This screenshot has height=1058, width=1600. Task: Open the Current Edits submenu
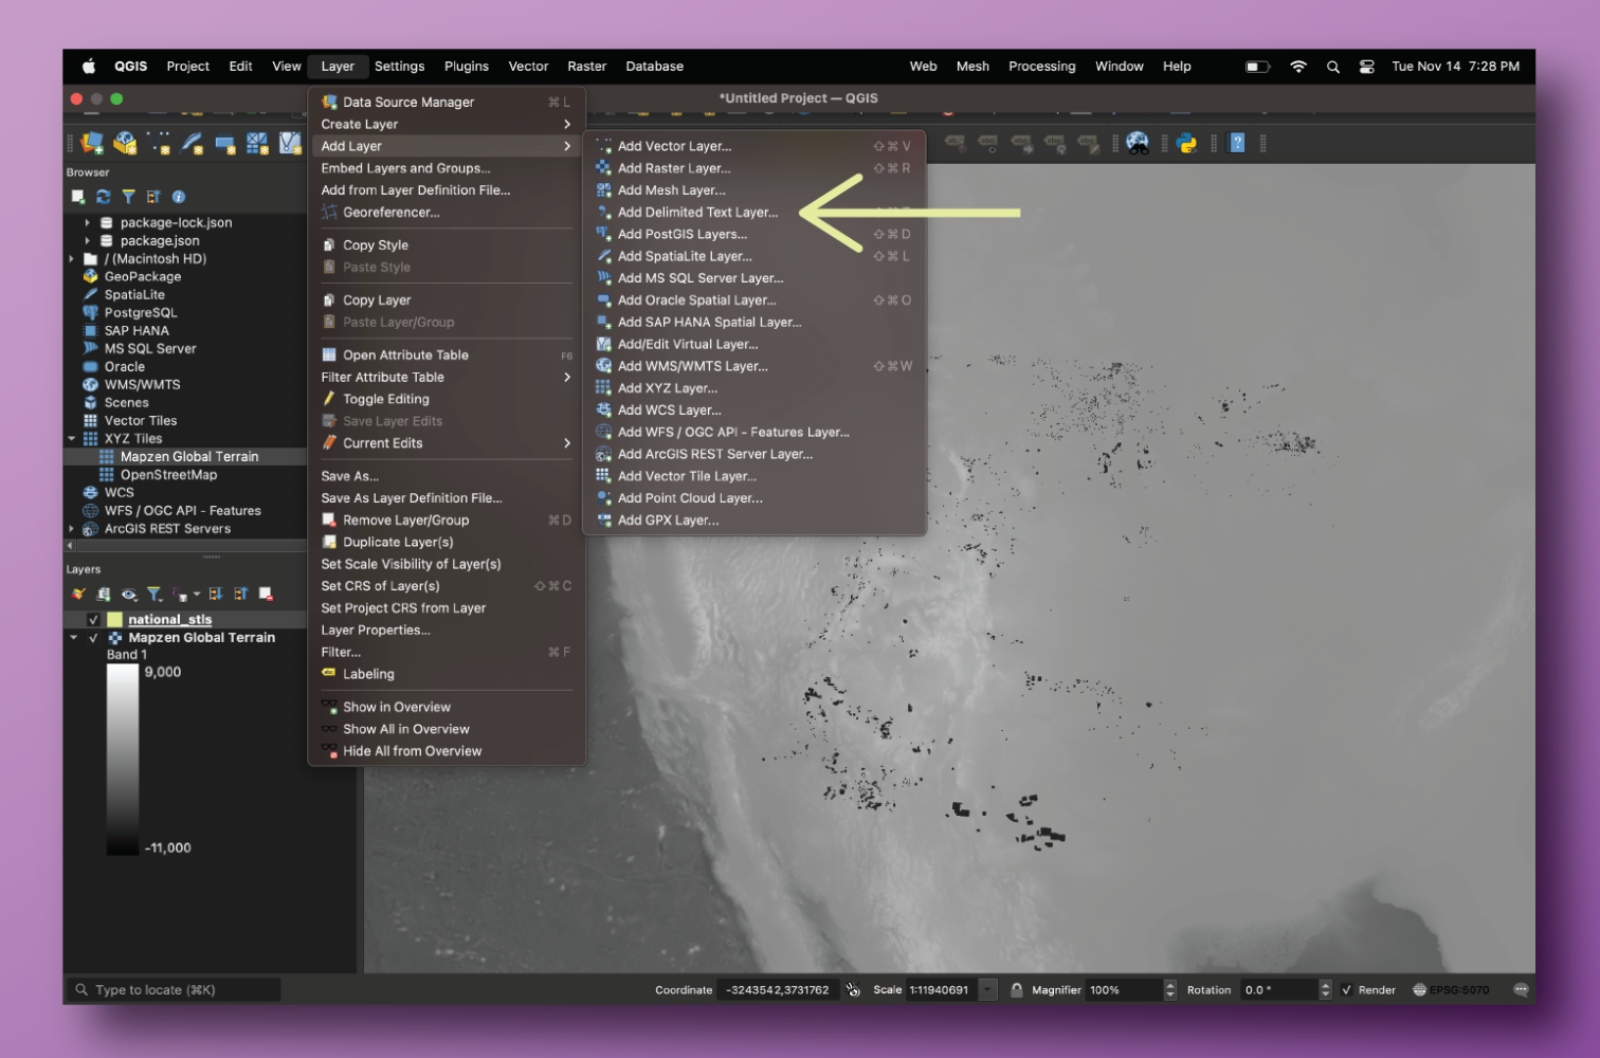[446, 443]
